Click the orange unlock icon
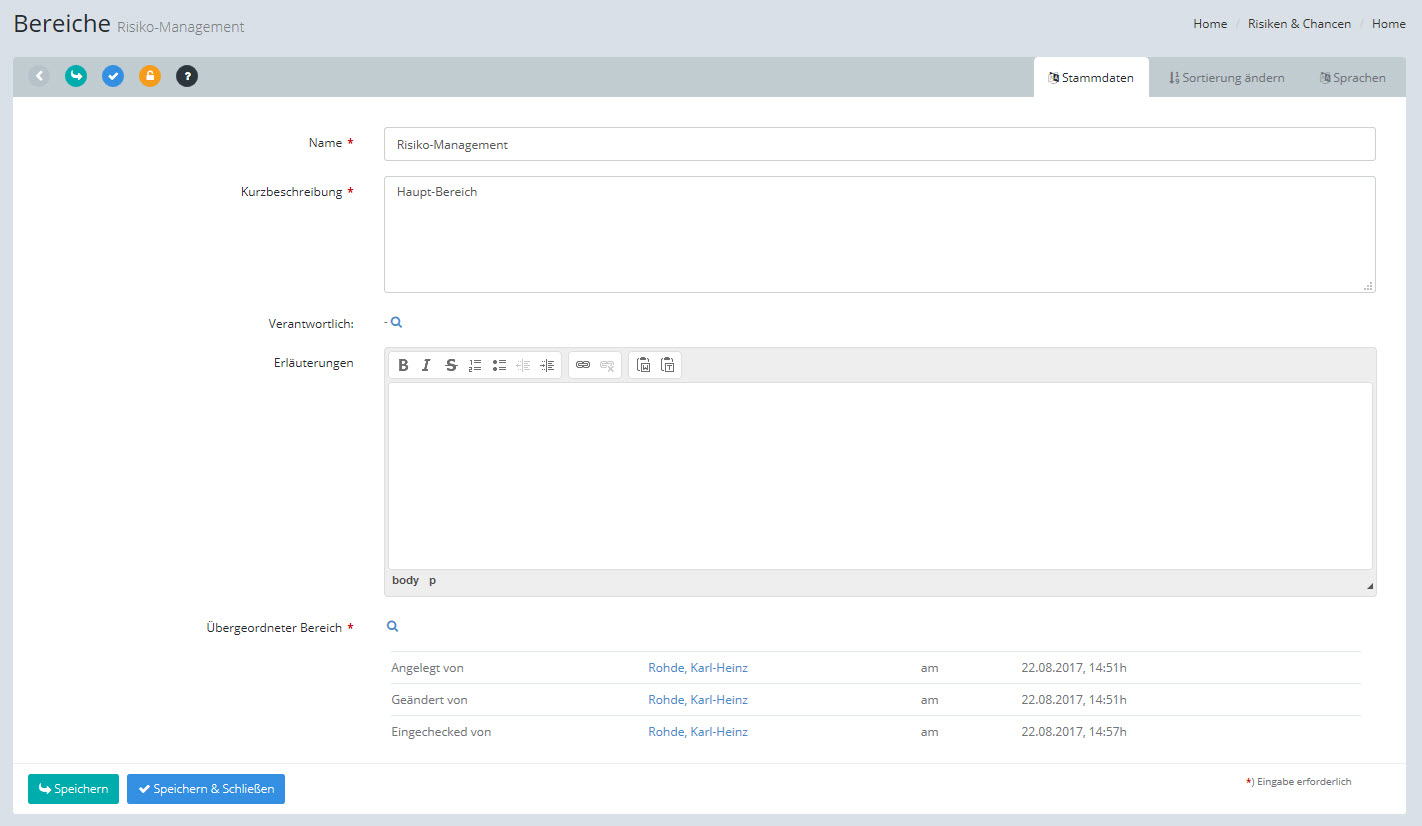 pyautogui.click(x=150, y=76)
